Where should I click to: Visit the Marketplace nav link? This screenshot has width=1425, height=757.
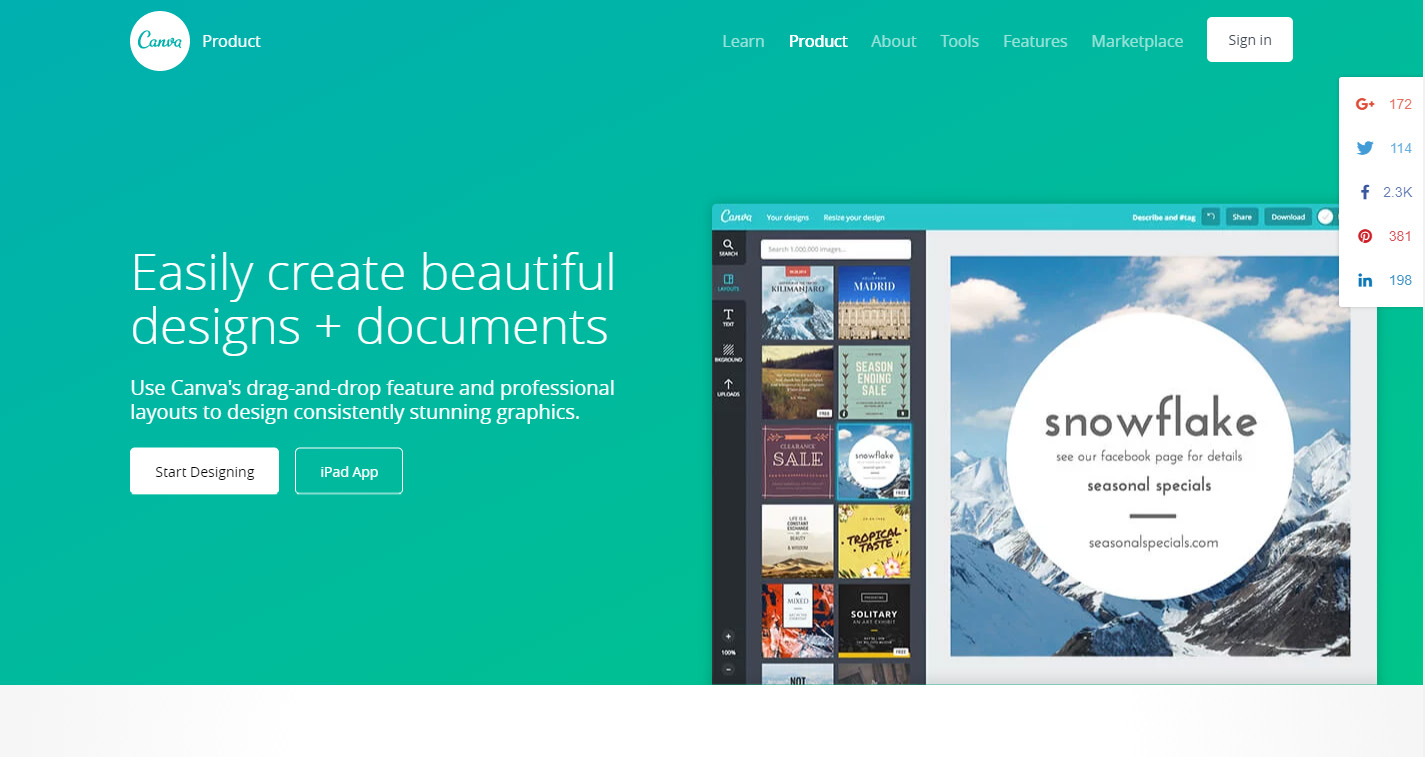tap(1137, 41)
